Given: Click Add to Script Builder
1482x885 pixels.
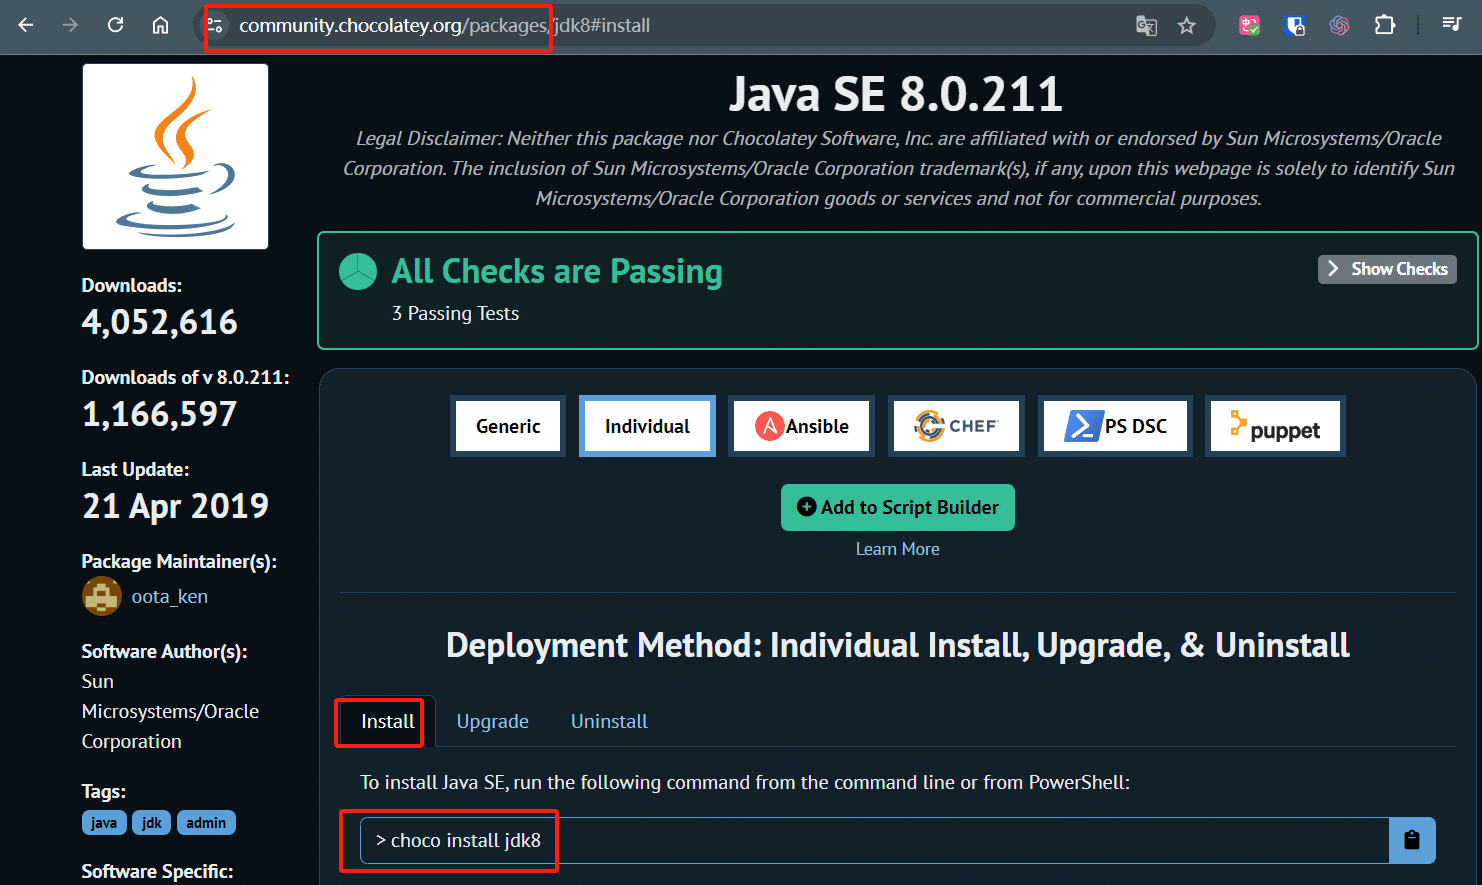Looking at the screenshot, I should coord(898,507).
